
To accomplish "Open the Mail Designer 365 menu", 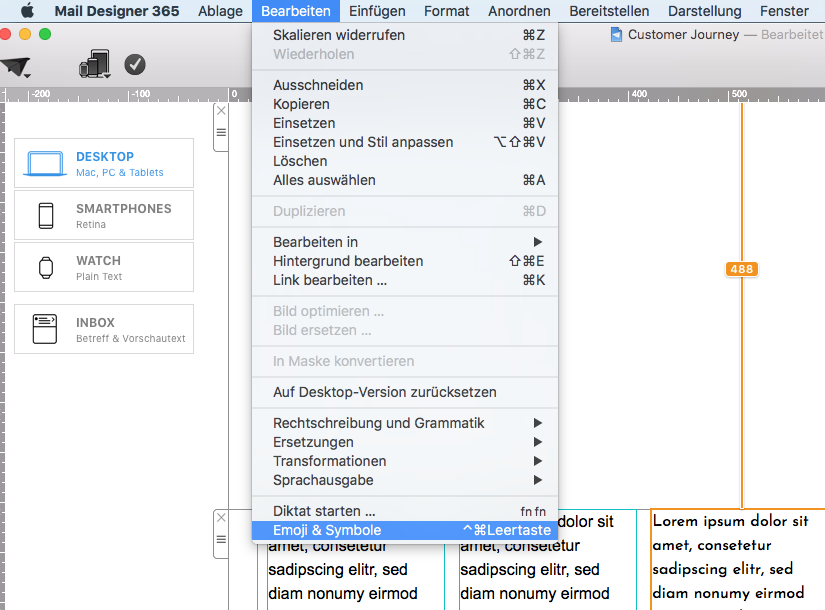I will click(117, 11).
